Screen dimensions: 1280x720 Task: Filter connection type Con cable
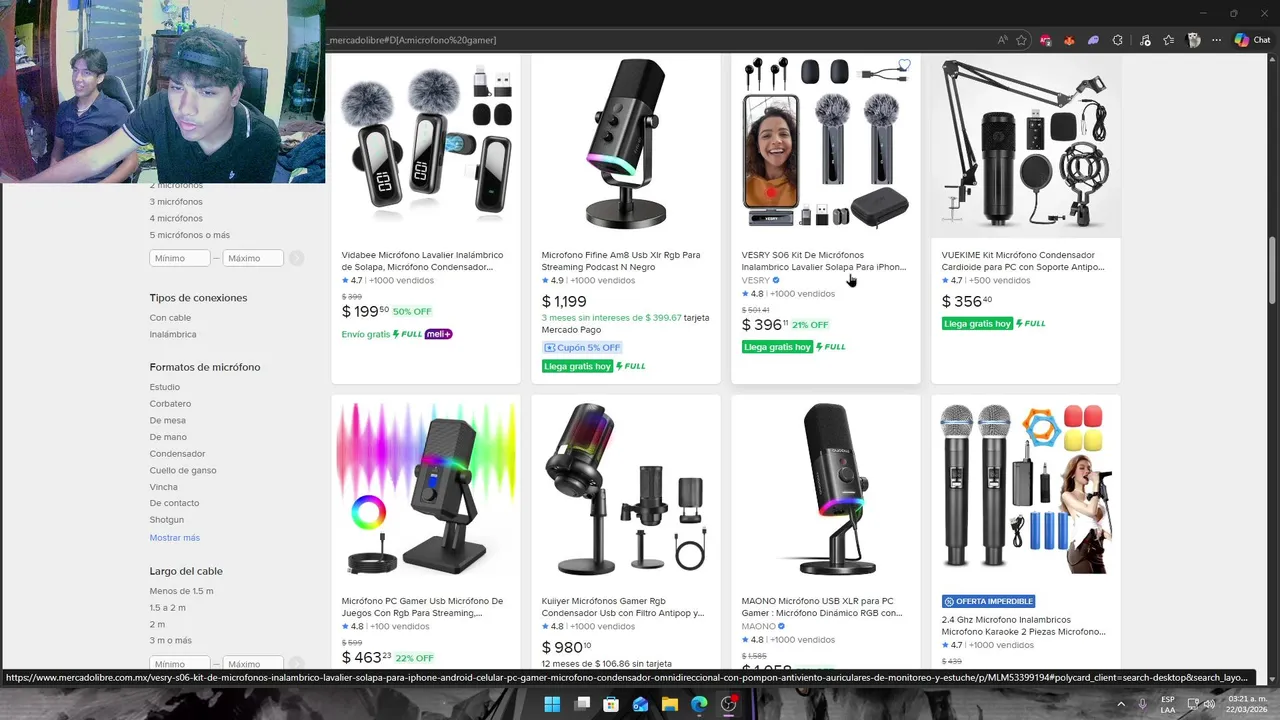click(x=170, y=318)
